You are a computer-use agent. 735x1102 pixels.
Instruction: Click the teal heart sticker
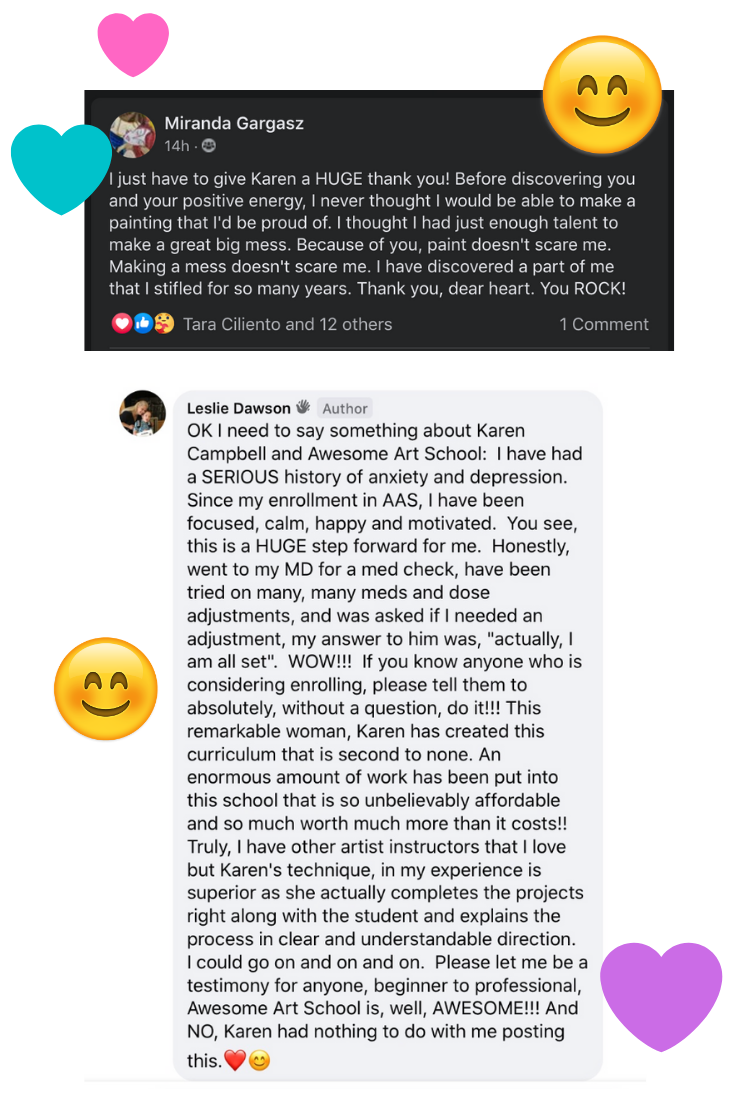point(61,169)
